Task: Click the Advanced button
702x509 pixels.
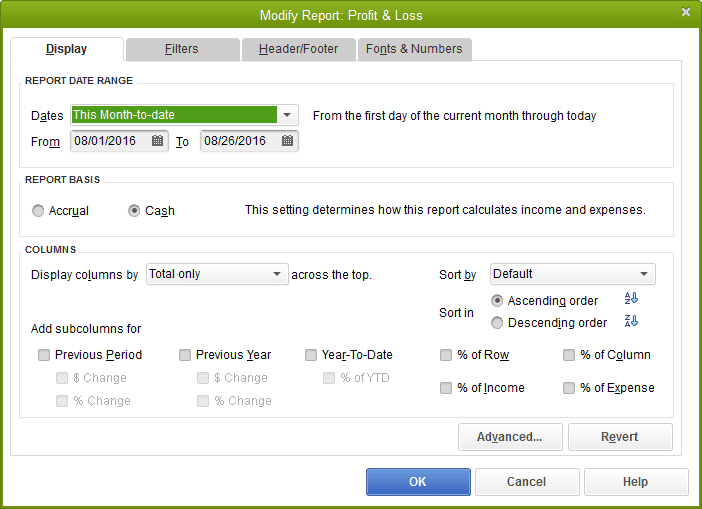Action: tap(509, 437)
